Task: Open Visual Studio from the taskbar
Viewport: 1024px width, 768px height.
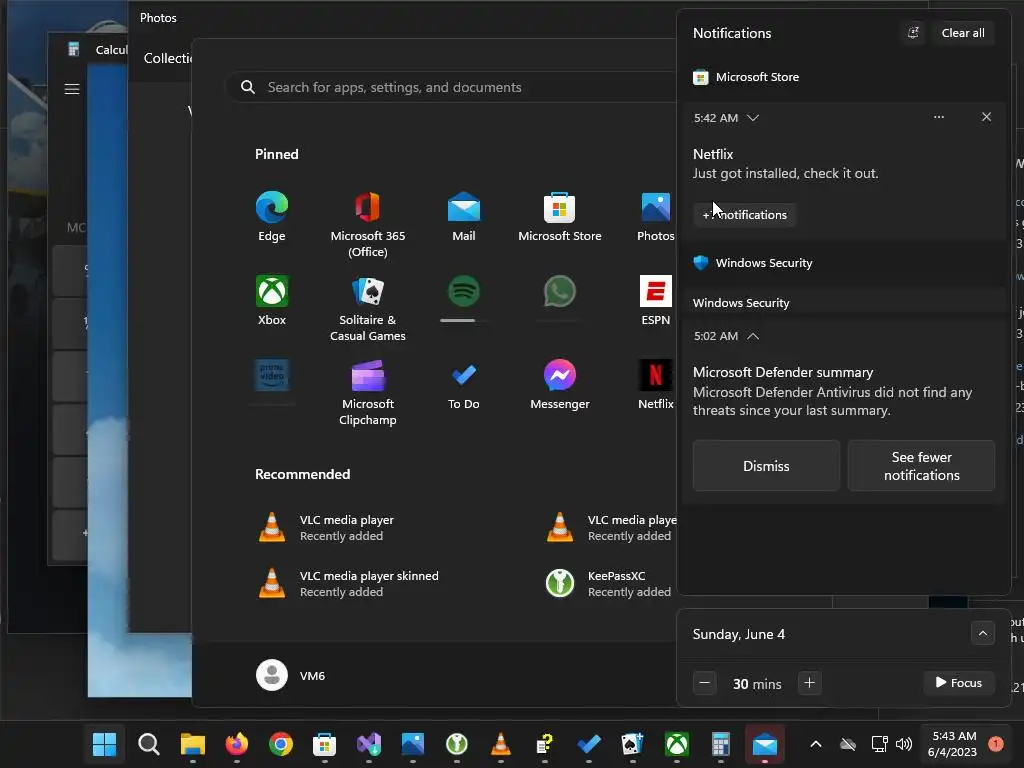Action: (x=368, y=744)
